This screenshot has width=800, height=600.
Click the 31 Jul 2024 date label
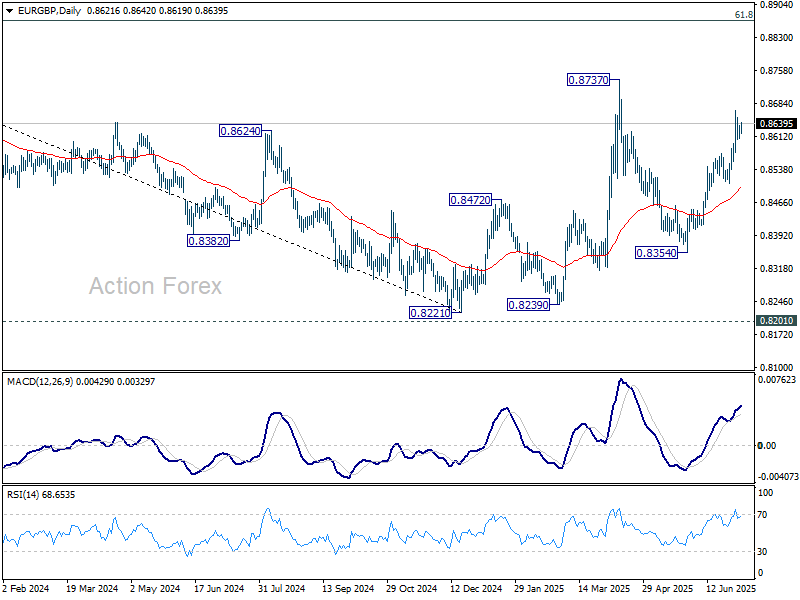tap(282, 588)
